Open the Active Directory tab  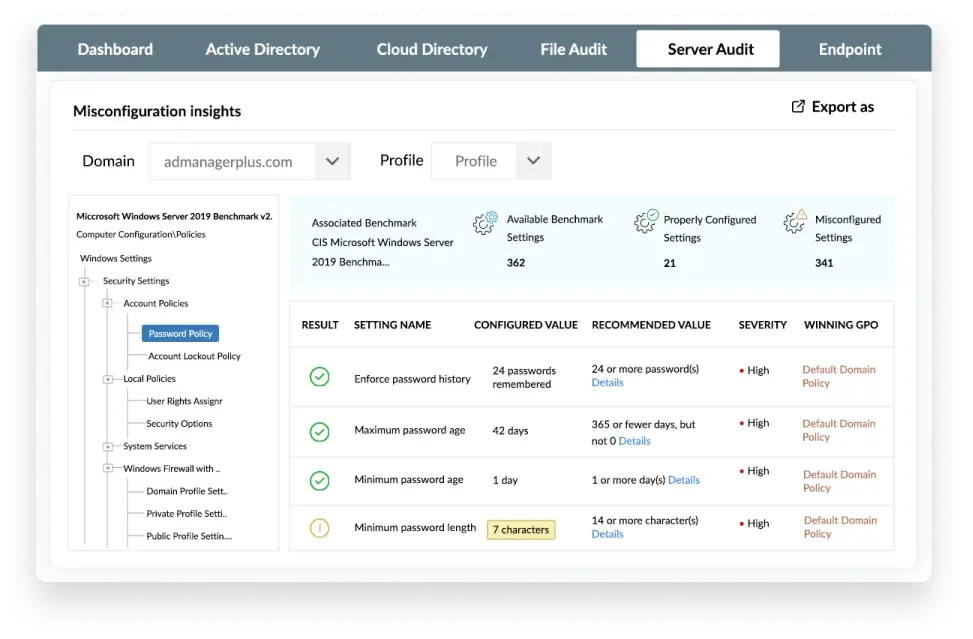pyautogui.click(x=262, y=49)
